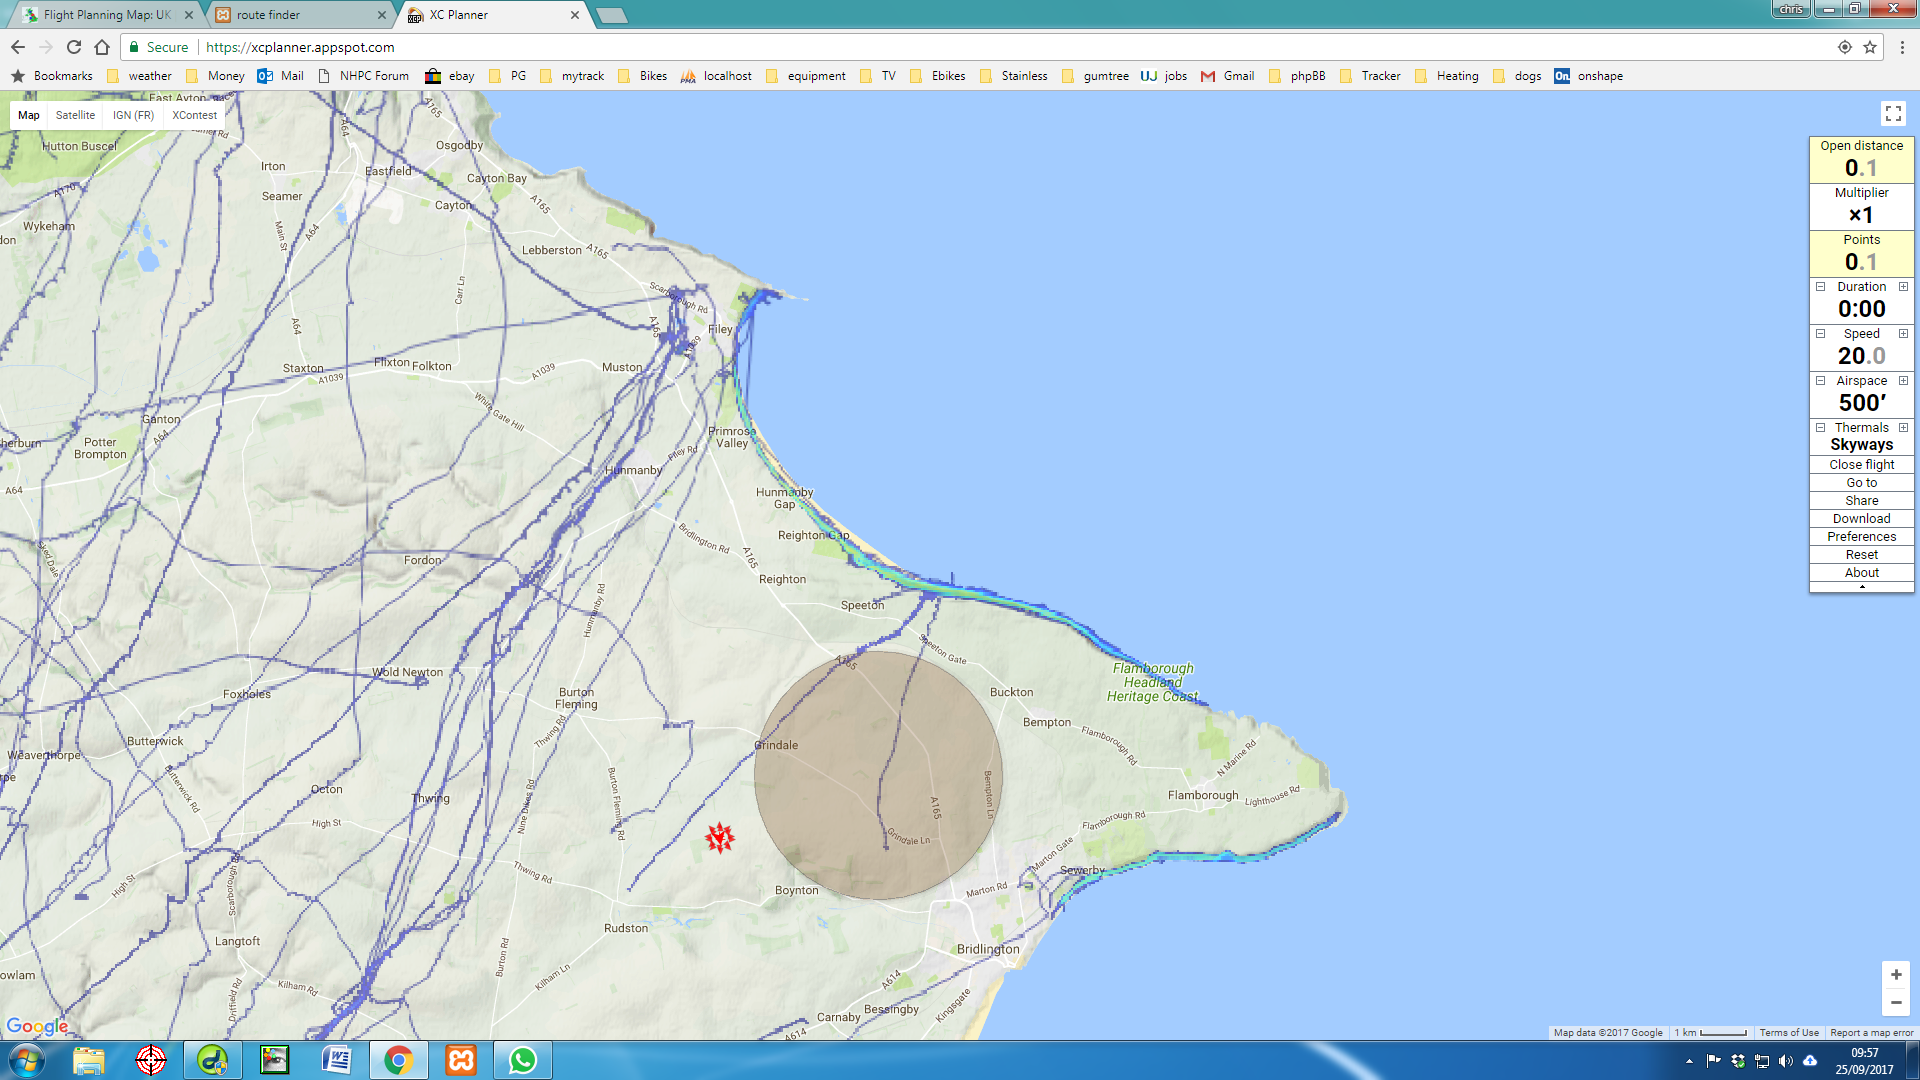This screenshot has height=1080, width=1920.
Task: Bookmark this page with star icon
Action: pyautogui.click(x=1870, y=47)
